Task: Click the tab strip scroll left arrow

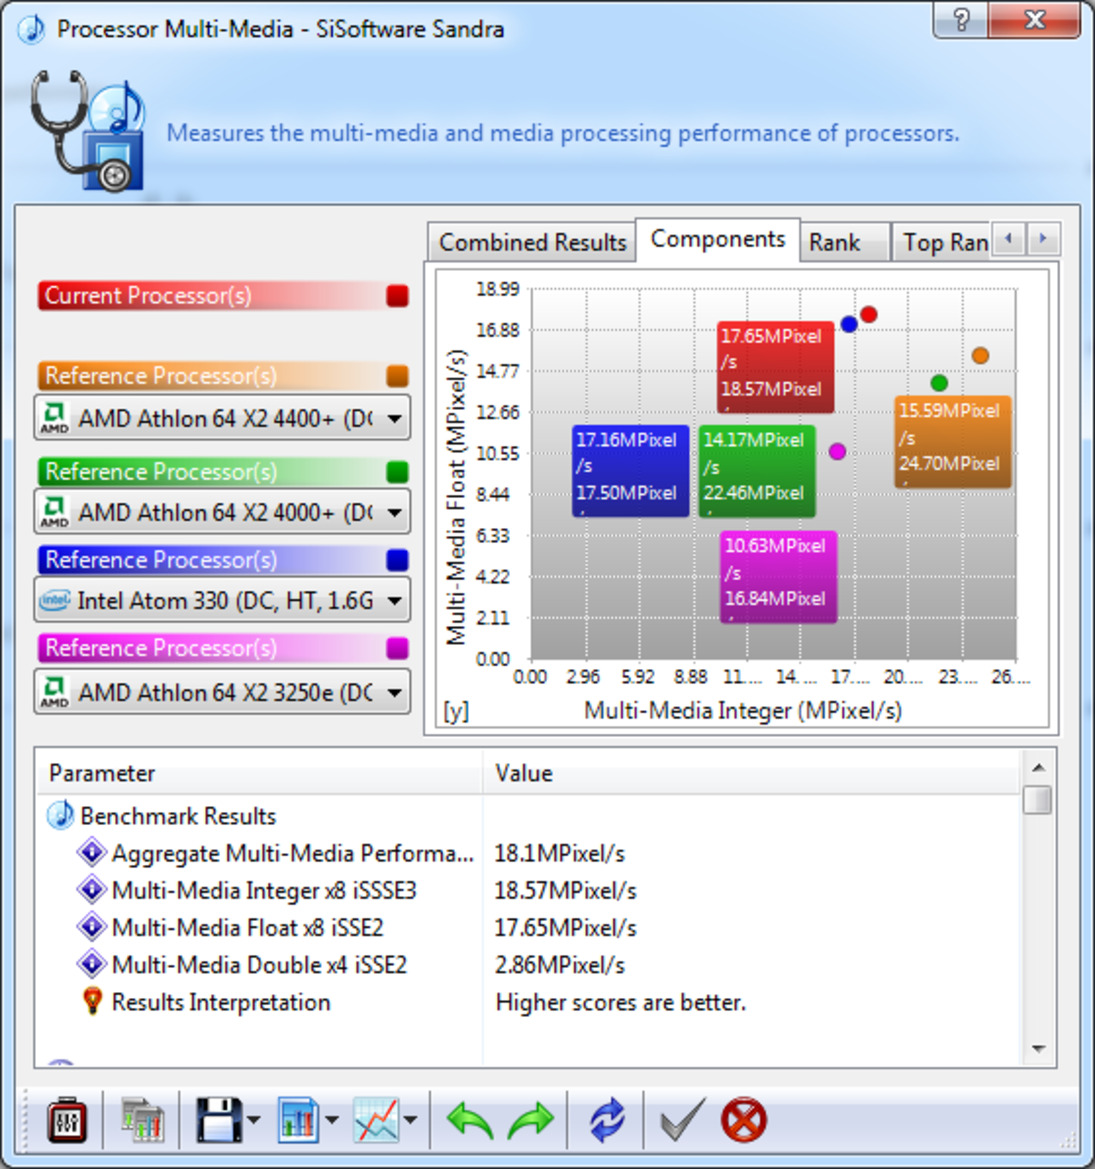Action: [1009, 239]
